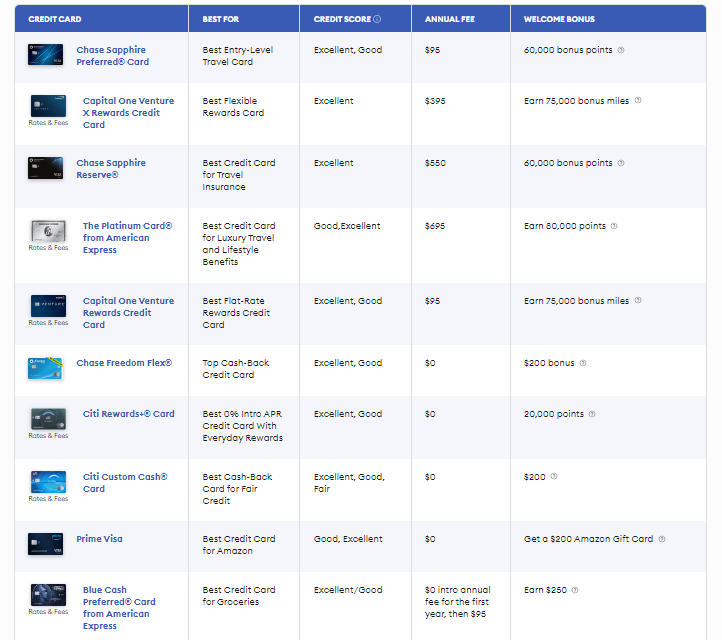Open Capital One Venture X Rewards link
The height and width of the screenshot is (640, 722).
click(128, 113)
